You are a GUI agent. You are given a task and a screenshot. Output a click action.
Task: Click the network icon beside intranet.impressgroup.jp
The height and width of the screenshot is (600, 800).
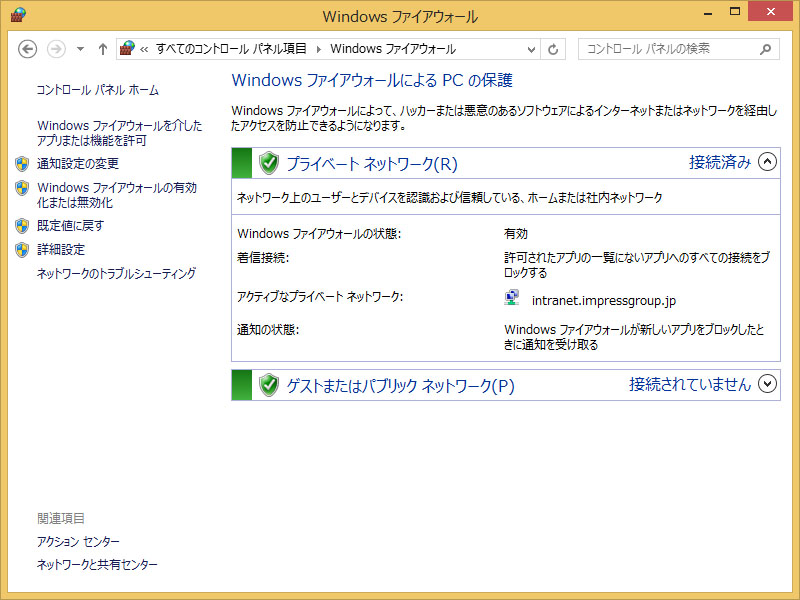pyautogui.click(x=512, y=297)
